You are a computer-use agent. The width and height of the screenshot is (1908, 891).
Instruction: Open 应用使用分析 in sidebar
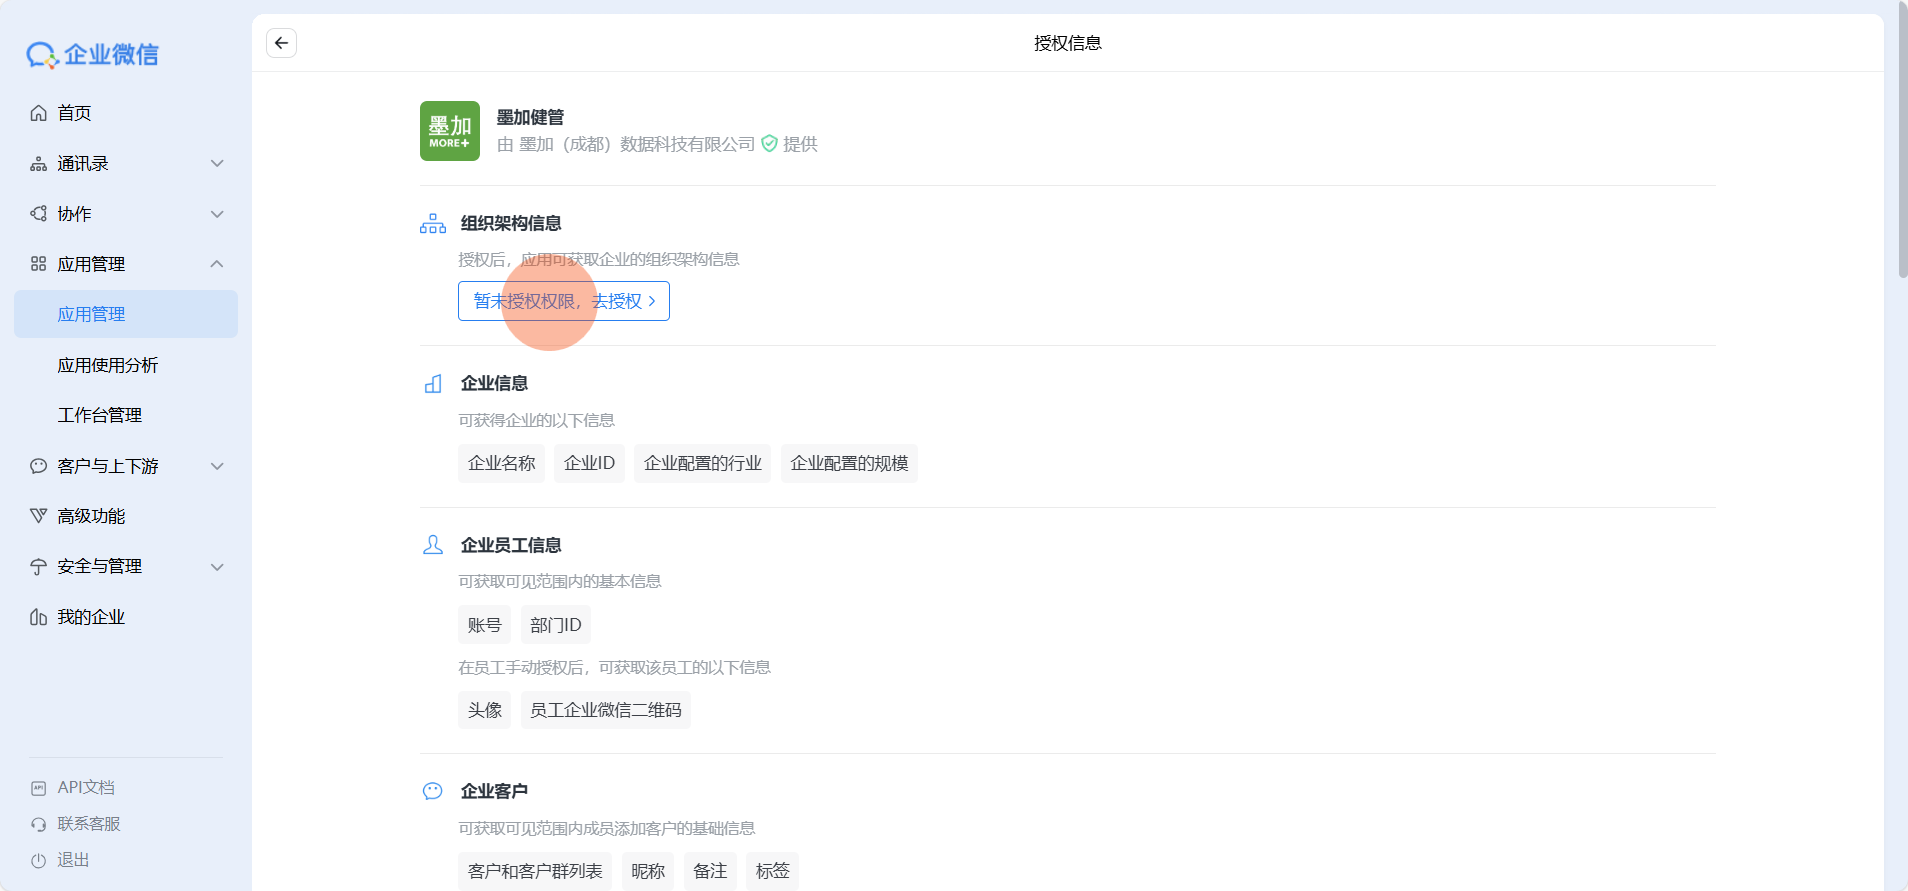(x=108, y=365)
